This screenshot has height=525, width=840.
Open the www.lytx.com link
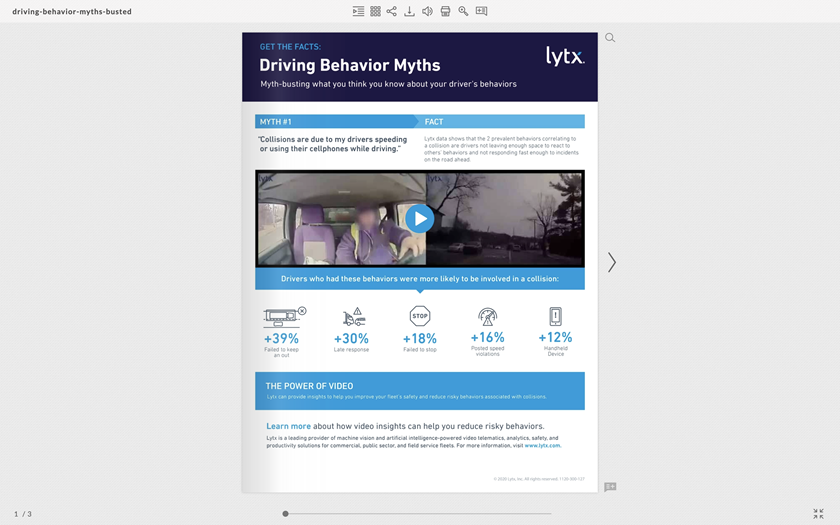(542, 445)
